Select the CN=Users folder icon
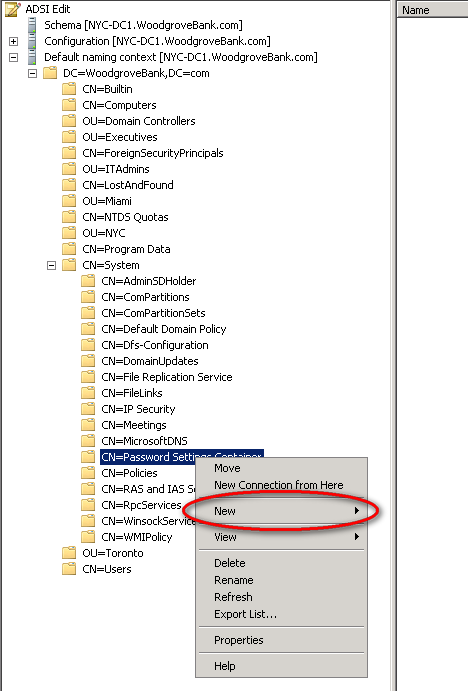Screen dimensions: 468x691 coord(69,568)
